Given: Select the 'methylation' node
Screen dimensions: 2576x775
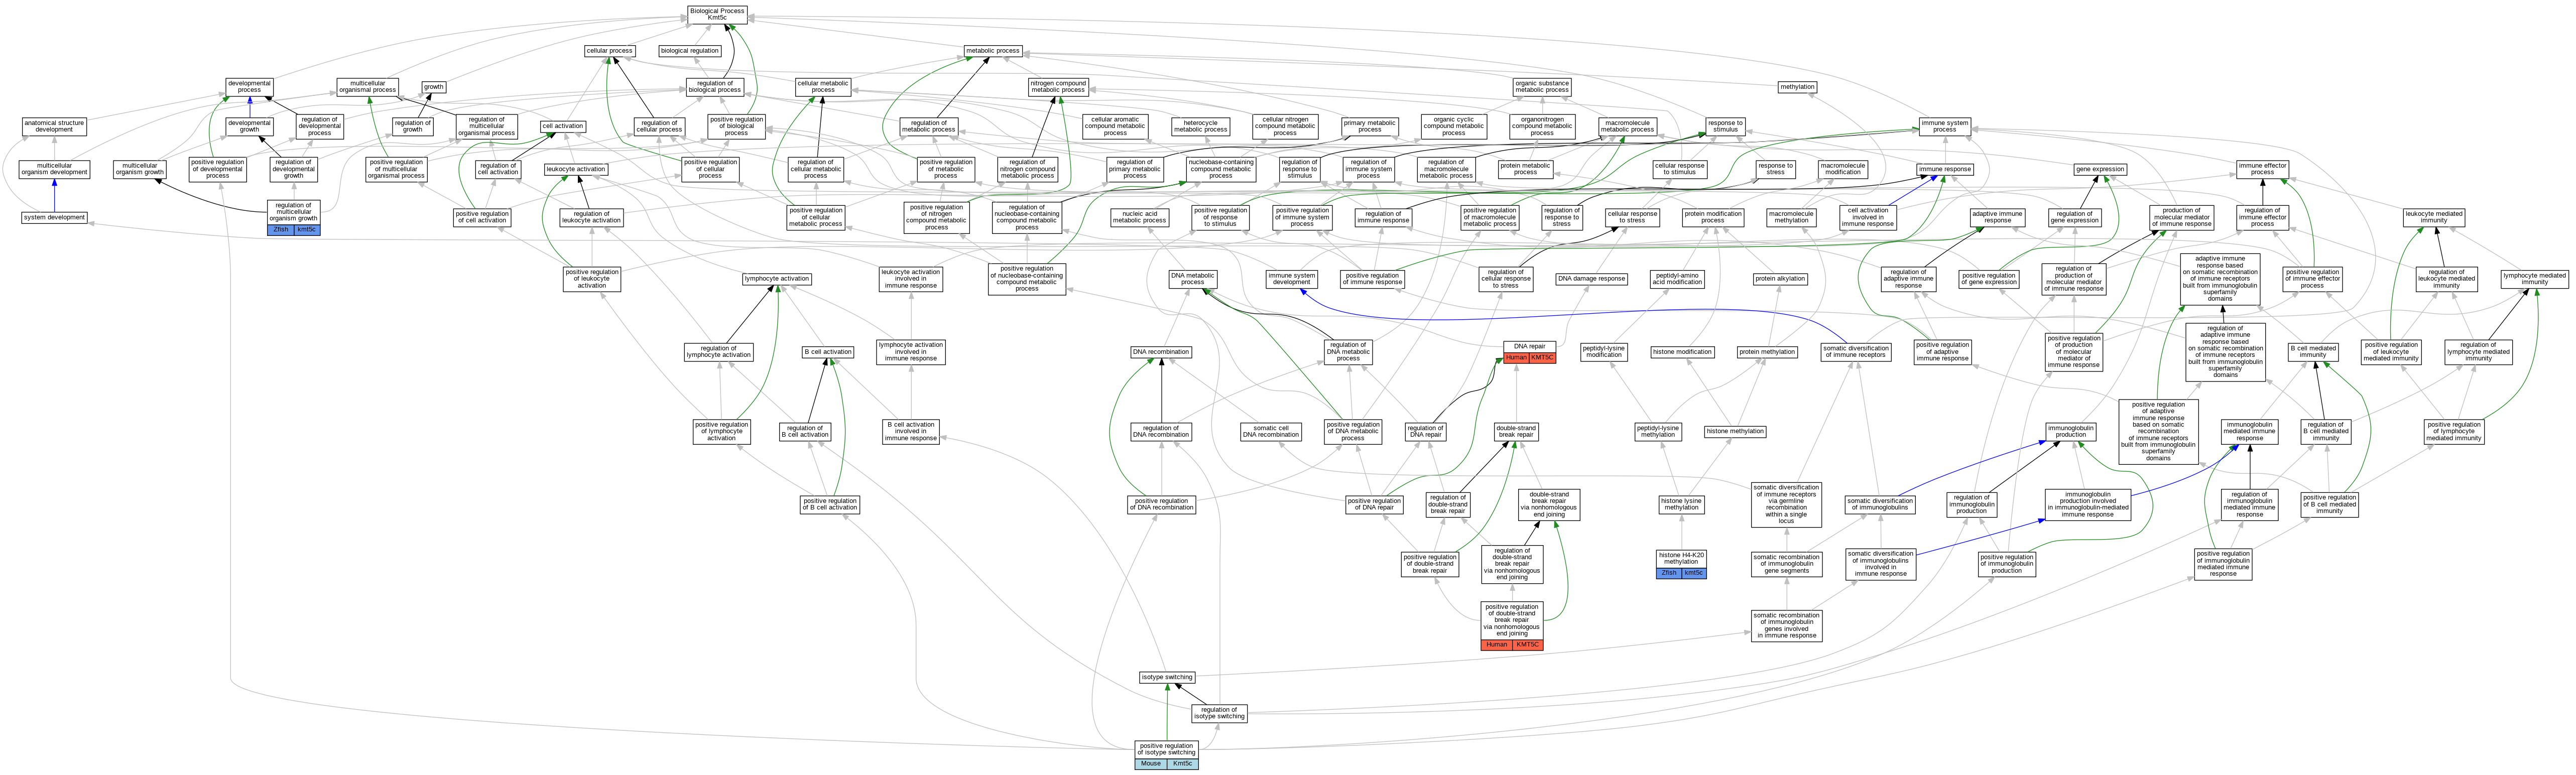Looking at the screenshot, I should coord(1797,87).
